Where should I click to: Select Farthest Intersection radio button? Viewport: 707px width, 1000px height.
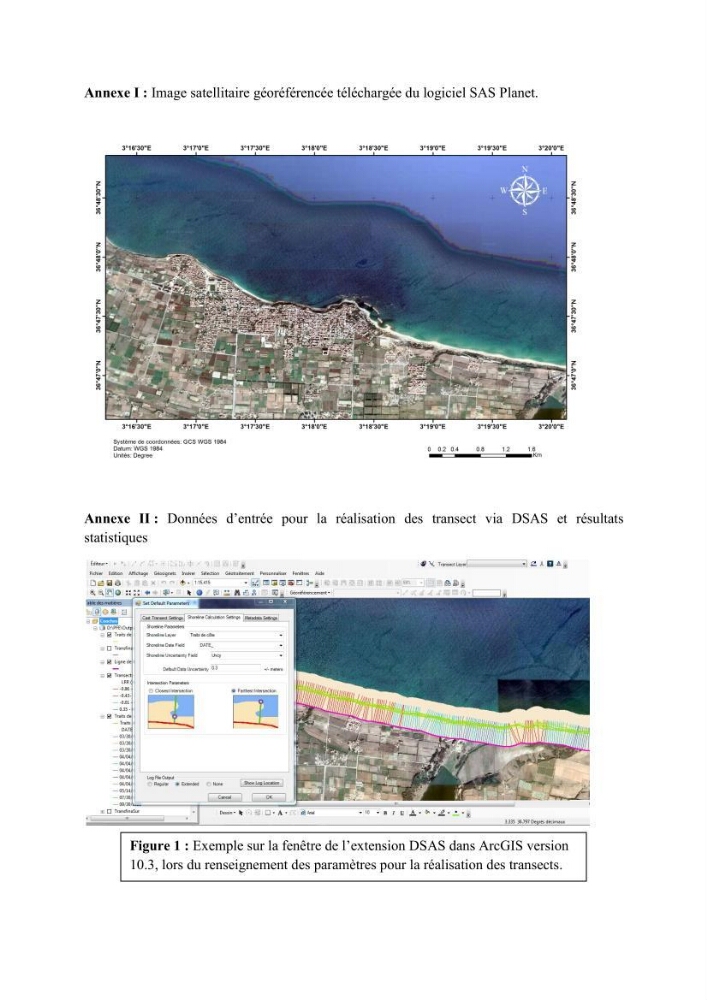click(x=234, y=691)
